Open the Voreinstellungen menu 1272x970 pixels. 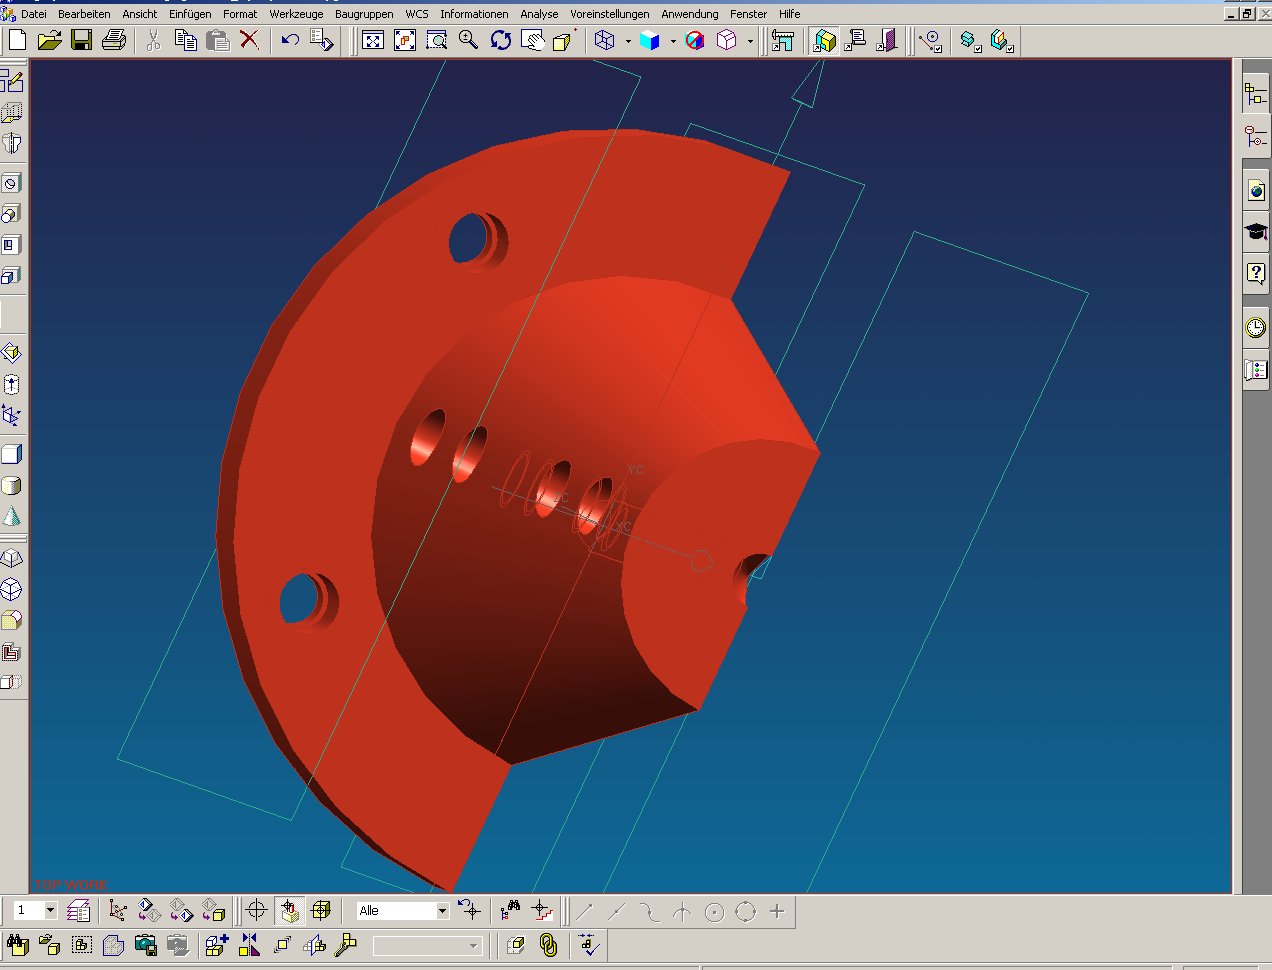pyautogui.click(x=610, y=14)
